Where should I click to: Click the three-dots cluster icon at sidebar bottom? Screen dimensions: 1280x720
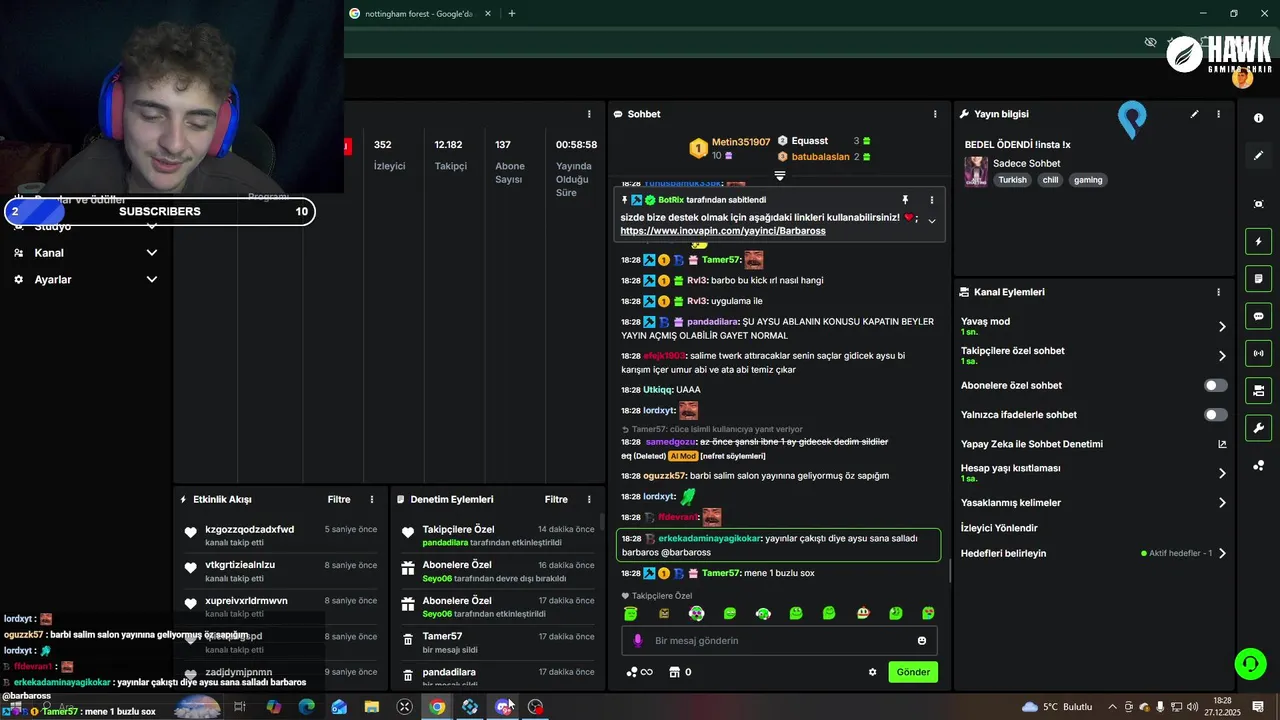(1258, 465)
